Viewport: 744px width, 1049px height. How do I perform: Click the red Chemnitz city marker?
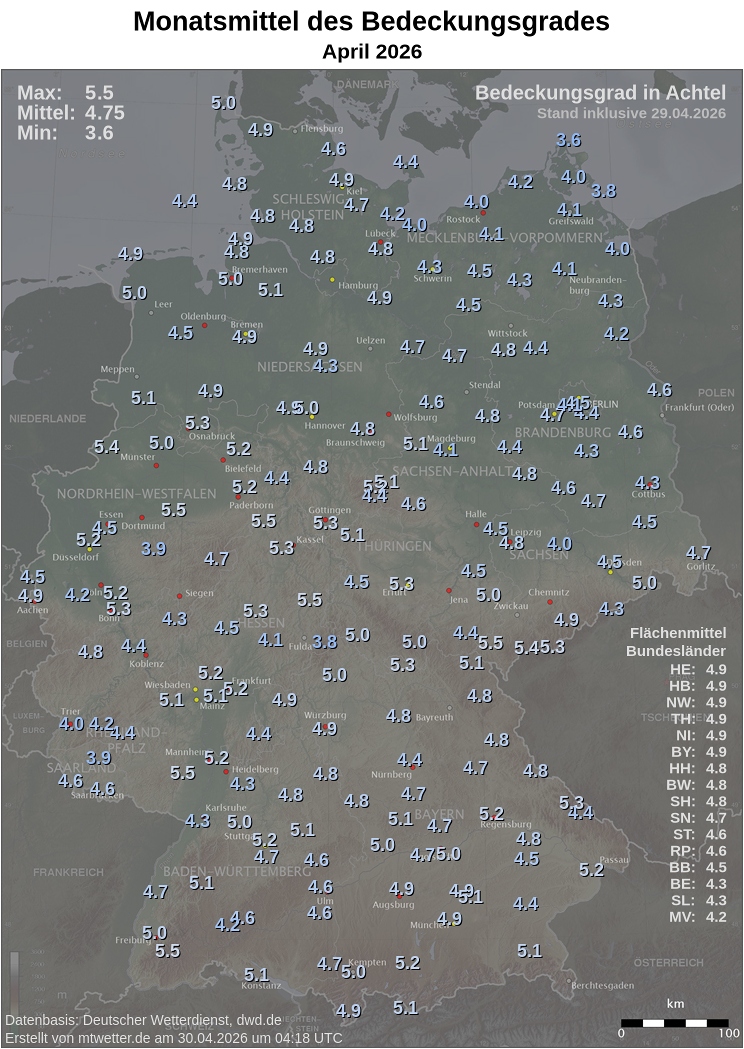[x=549, y=602]
